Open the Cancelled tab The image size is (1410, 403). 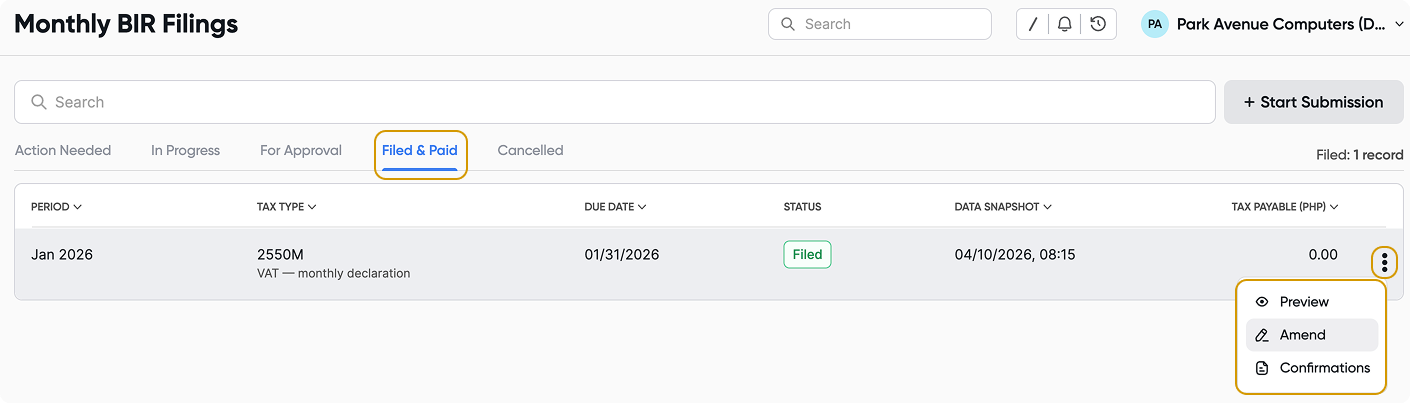[530, 150]
